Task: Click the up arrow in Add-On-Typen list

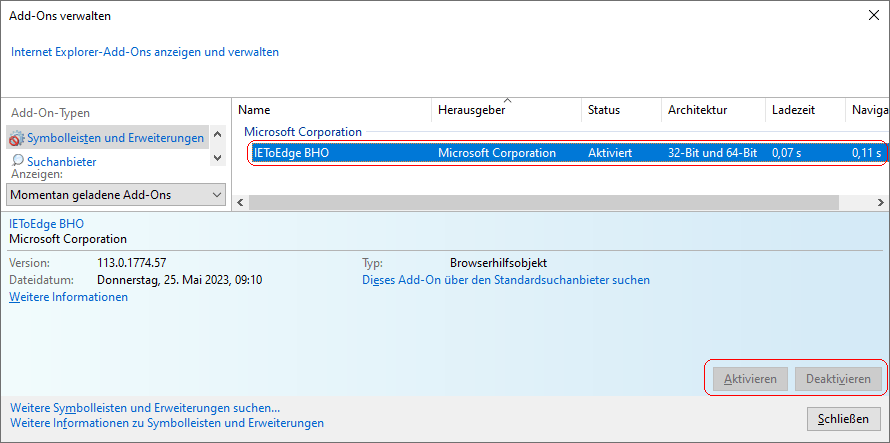Action: (x=217, y=133)
